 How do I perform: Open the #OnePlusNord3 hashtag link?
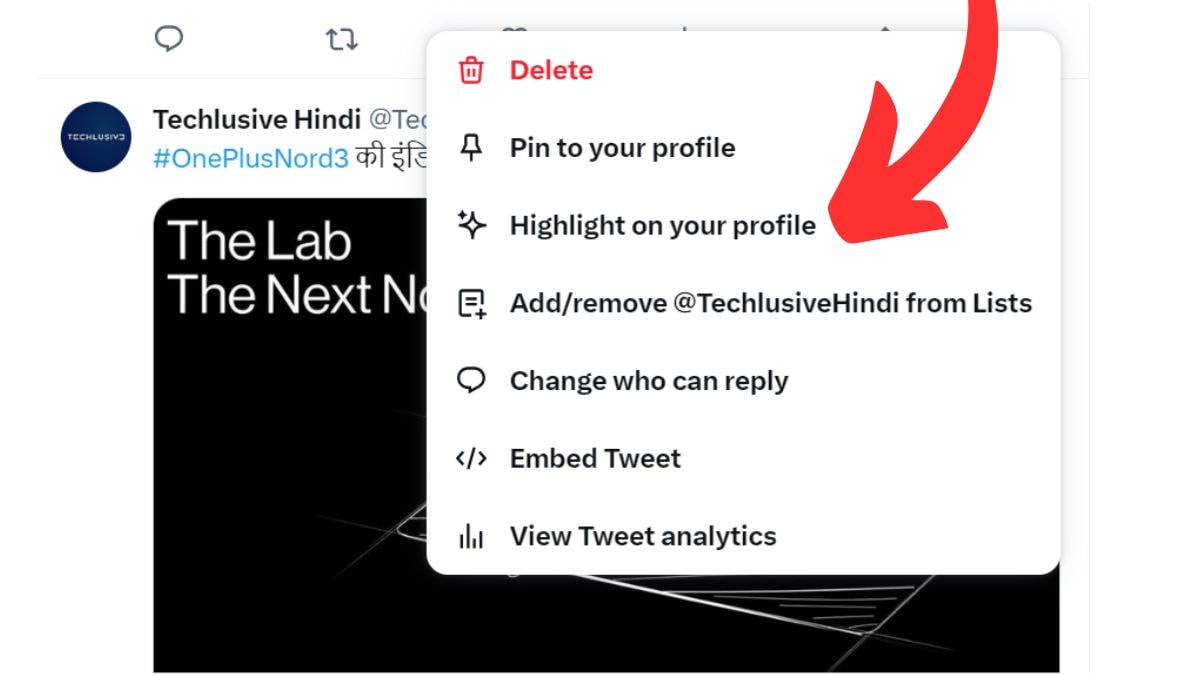pyautogui.click(x=251, y=159)
